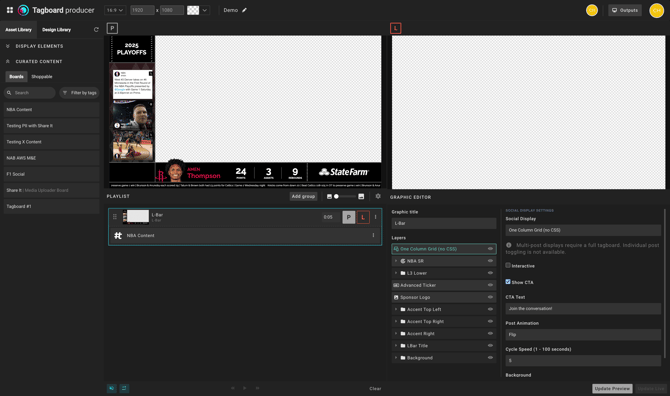Image resolution: width=670 pixels, height=396 pixels.
Task: Click the large thumbnail size icon
Action: [x=361, y=197]
